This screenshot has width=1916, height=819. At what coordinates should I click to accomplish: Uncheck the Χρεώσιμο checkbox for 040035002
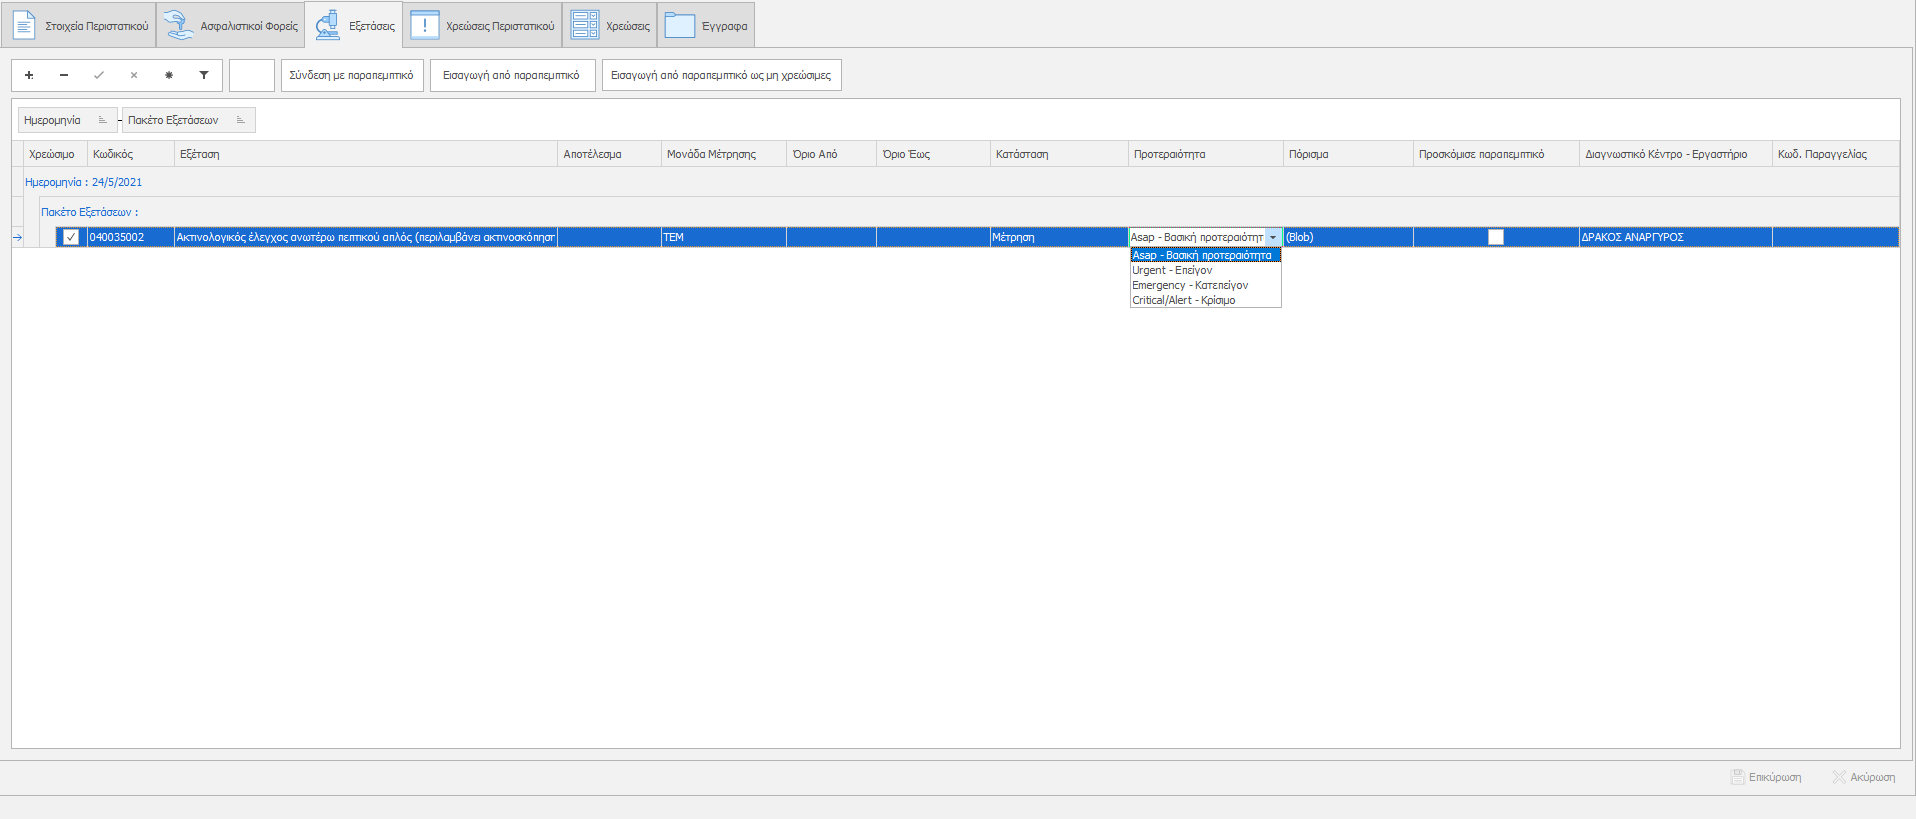click(71, 237)
